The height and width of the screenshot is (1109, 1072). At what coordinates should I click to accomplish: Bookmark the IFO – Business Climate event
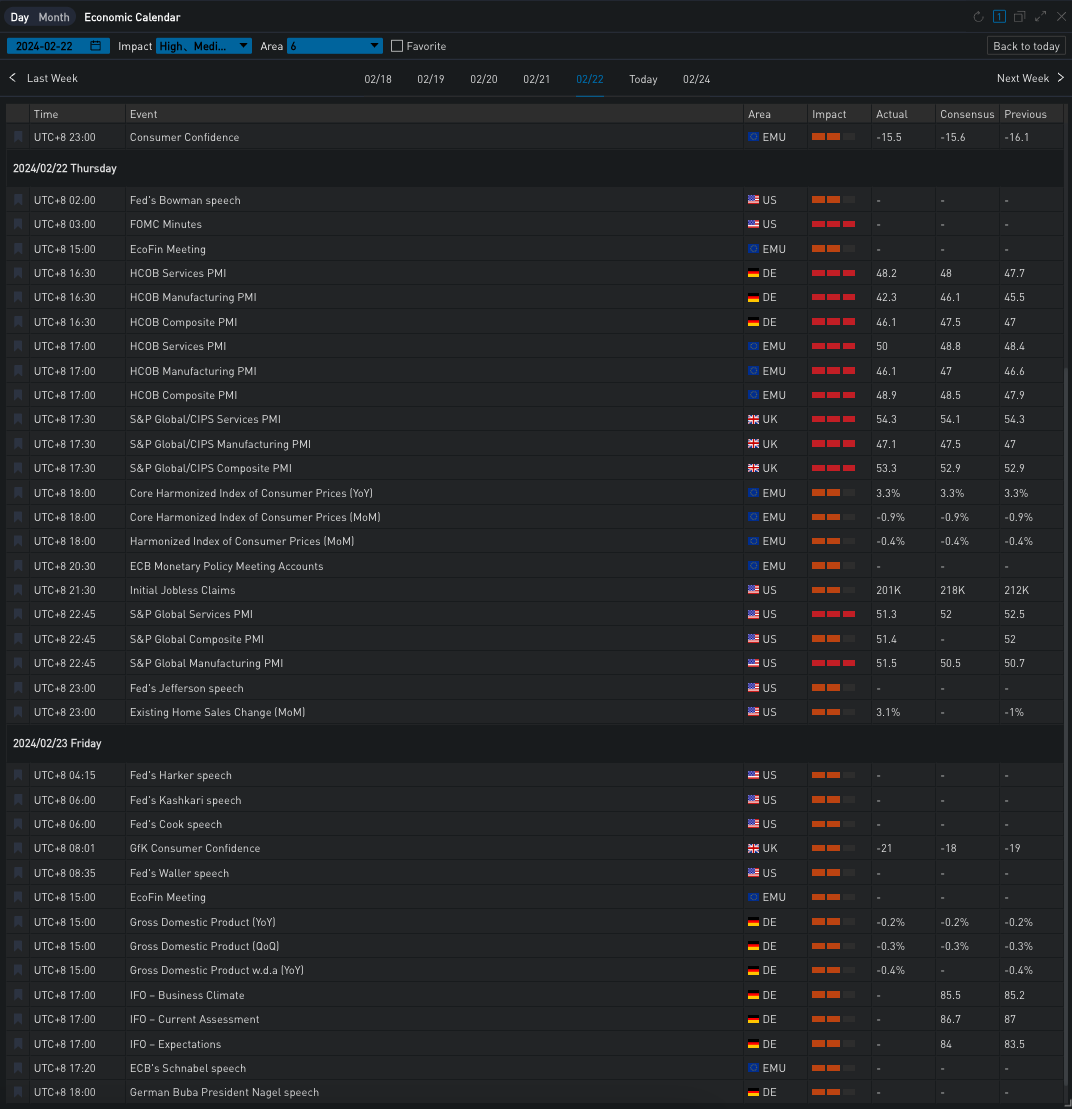point(18,996)
